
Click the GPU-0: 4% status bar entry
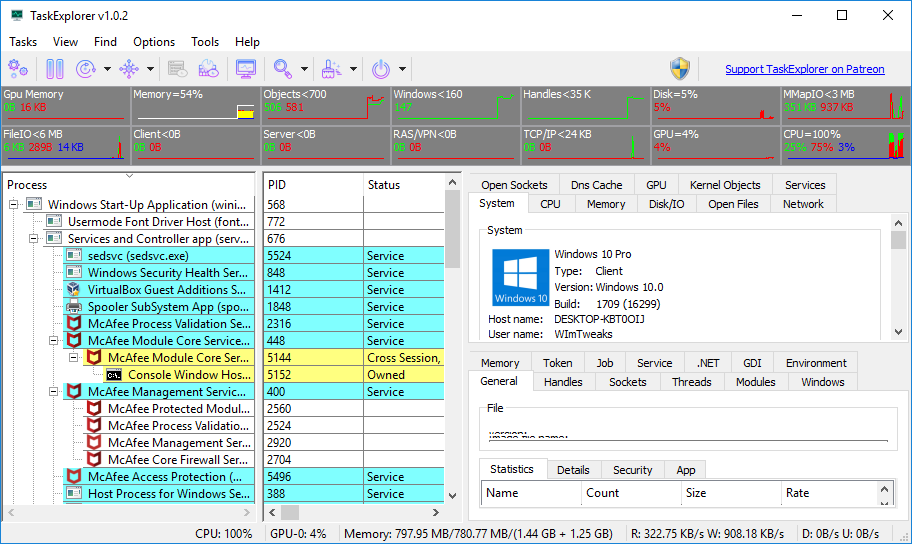pos(298,534)
